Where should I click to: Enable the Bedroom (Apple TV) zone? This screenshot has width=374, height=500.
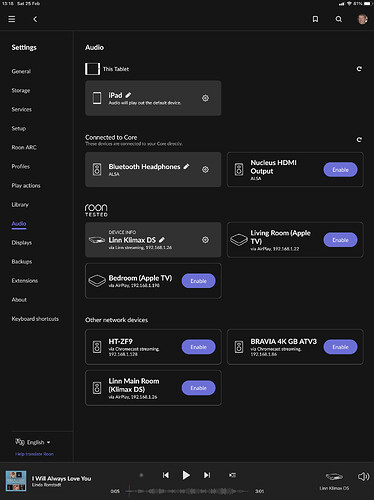(x=198, y=281)
